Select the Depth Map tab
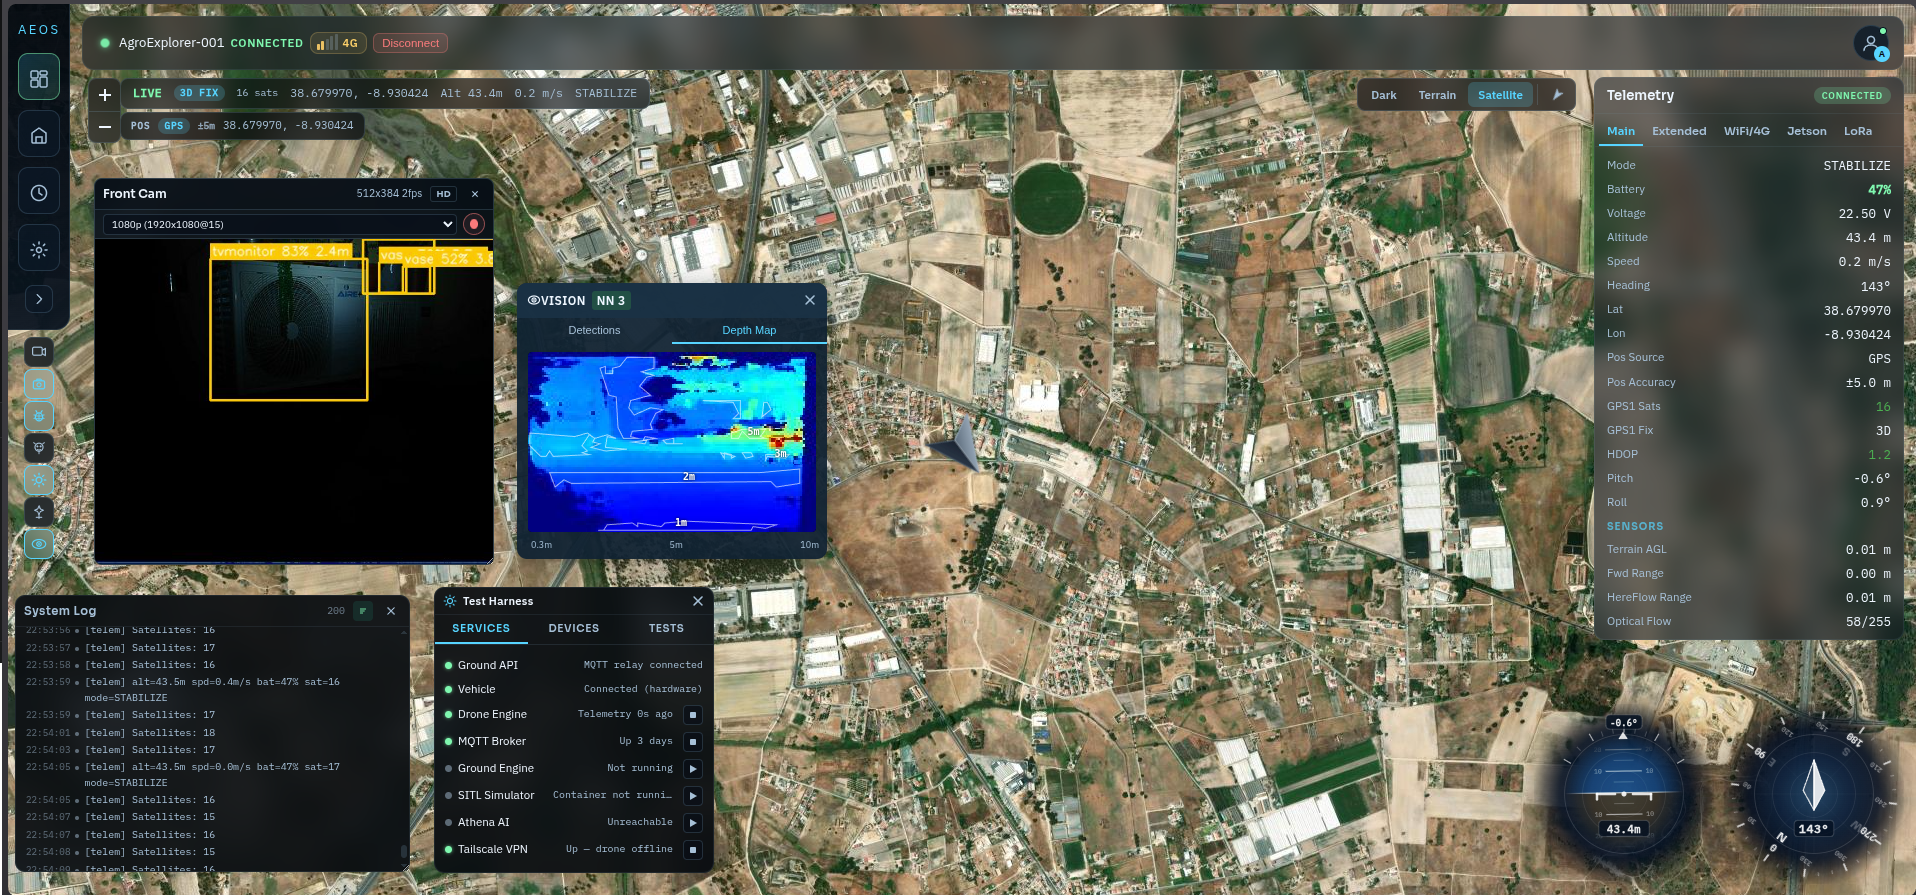Image resolution: width=1916 pixels, height=895 pixels. coord(749,330)
